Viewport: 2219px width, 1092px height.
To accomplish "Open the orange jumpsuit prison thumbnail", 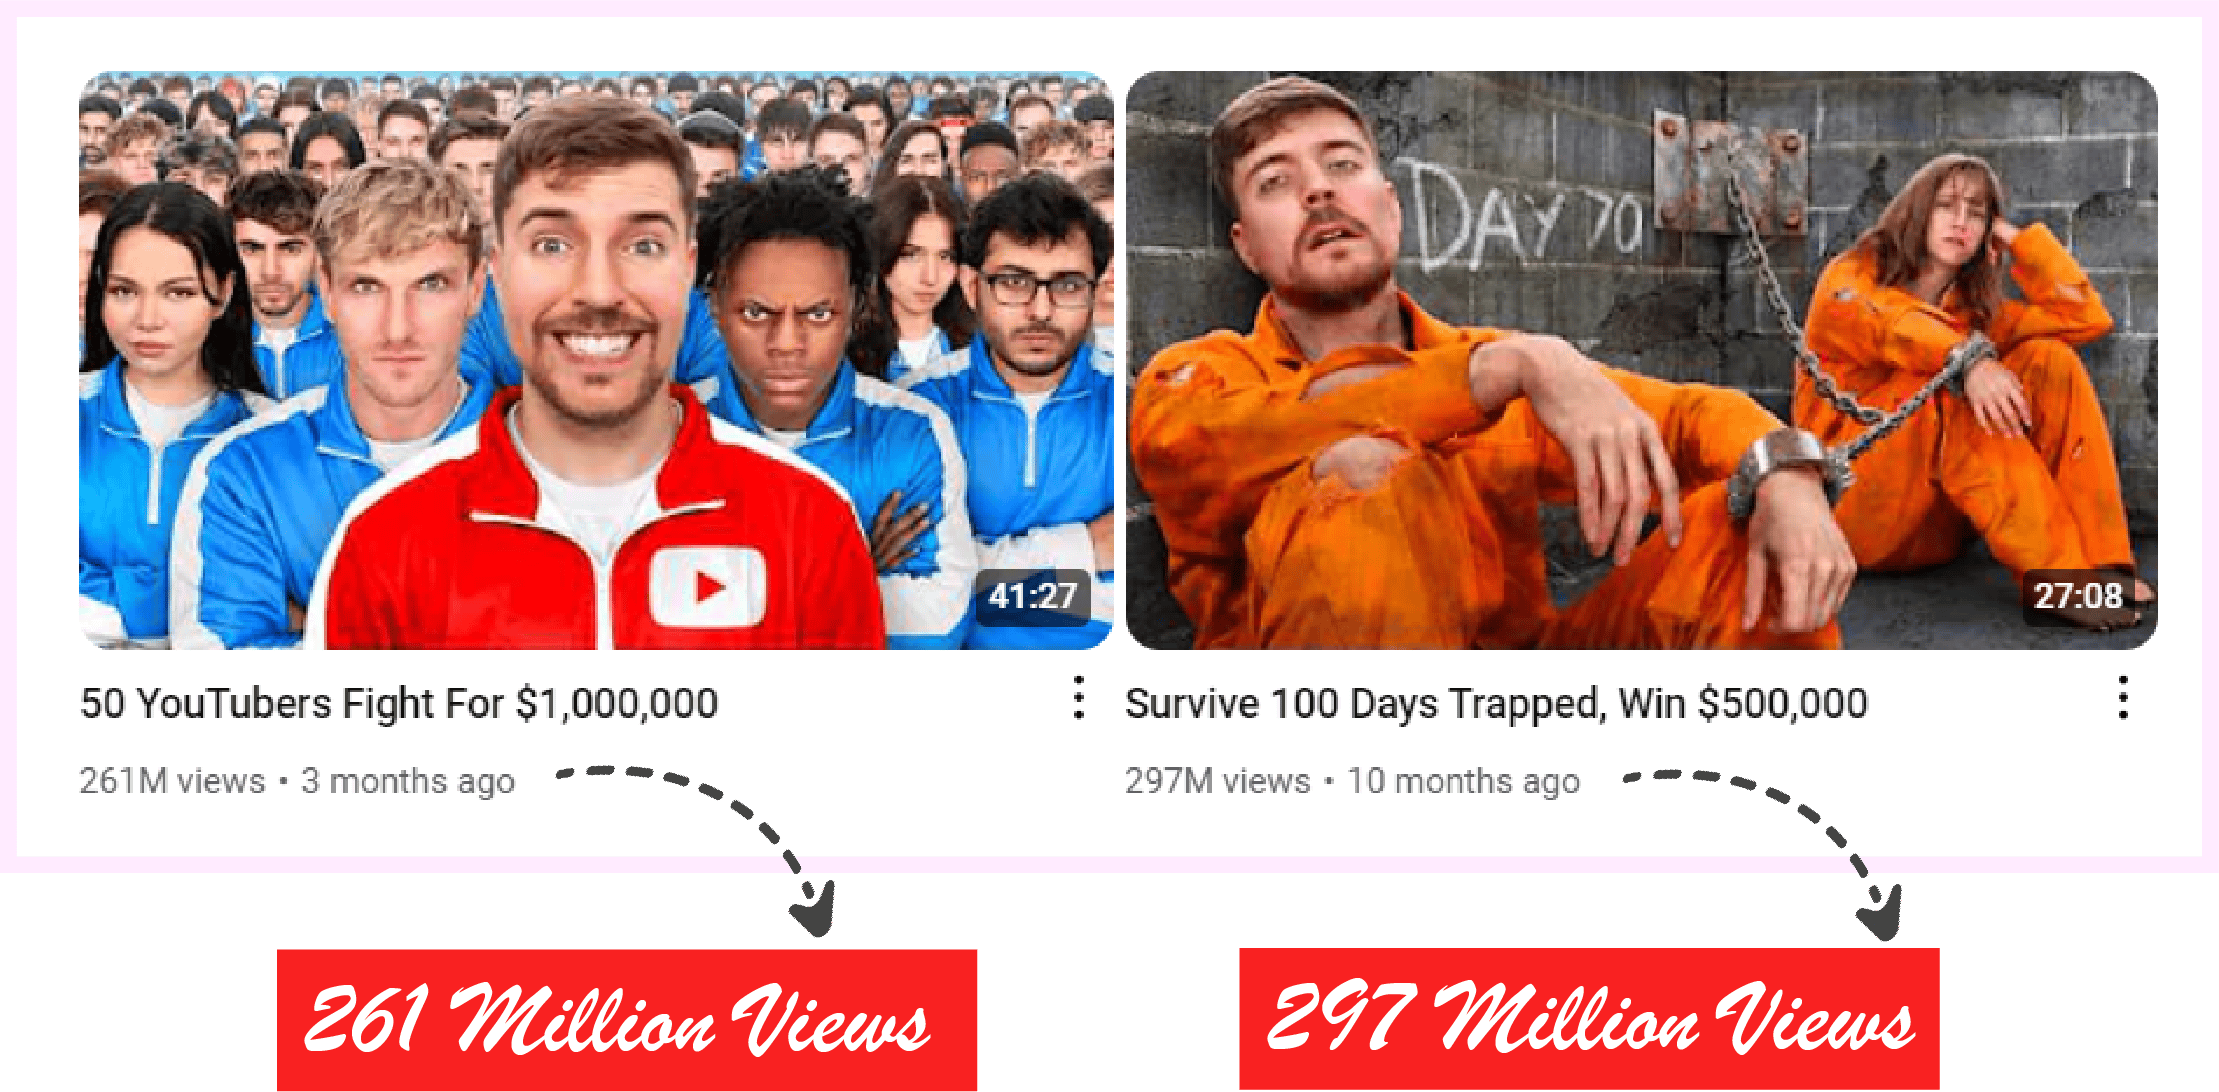I will pos(1641,360).
